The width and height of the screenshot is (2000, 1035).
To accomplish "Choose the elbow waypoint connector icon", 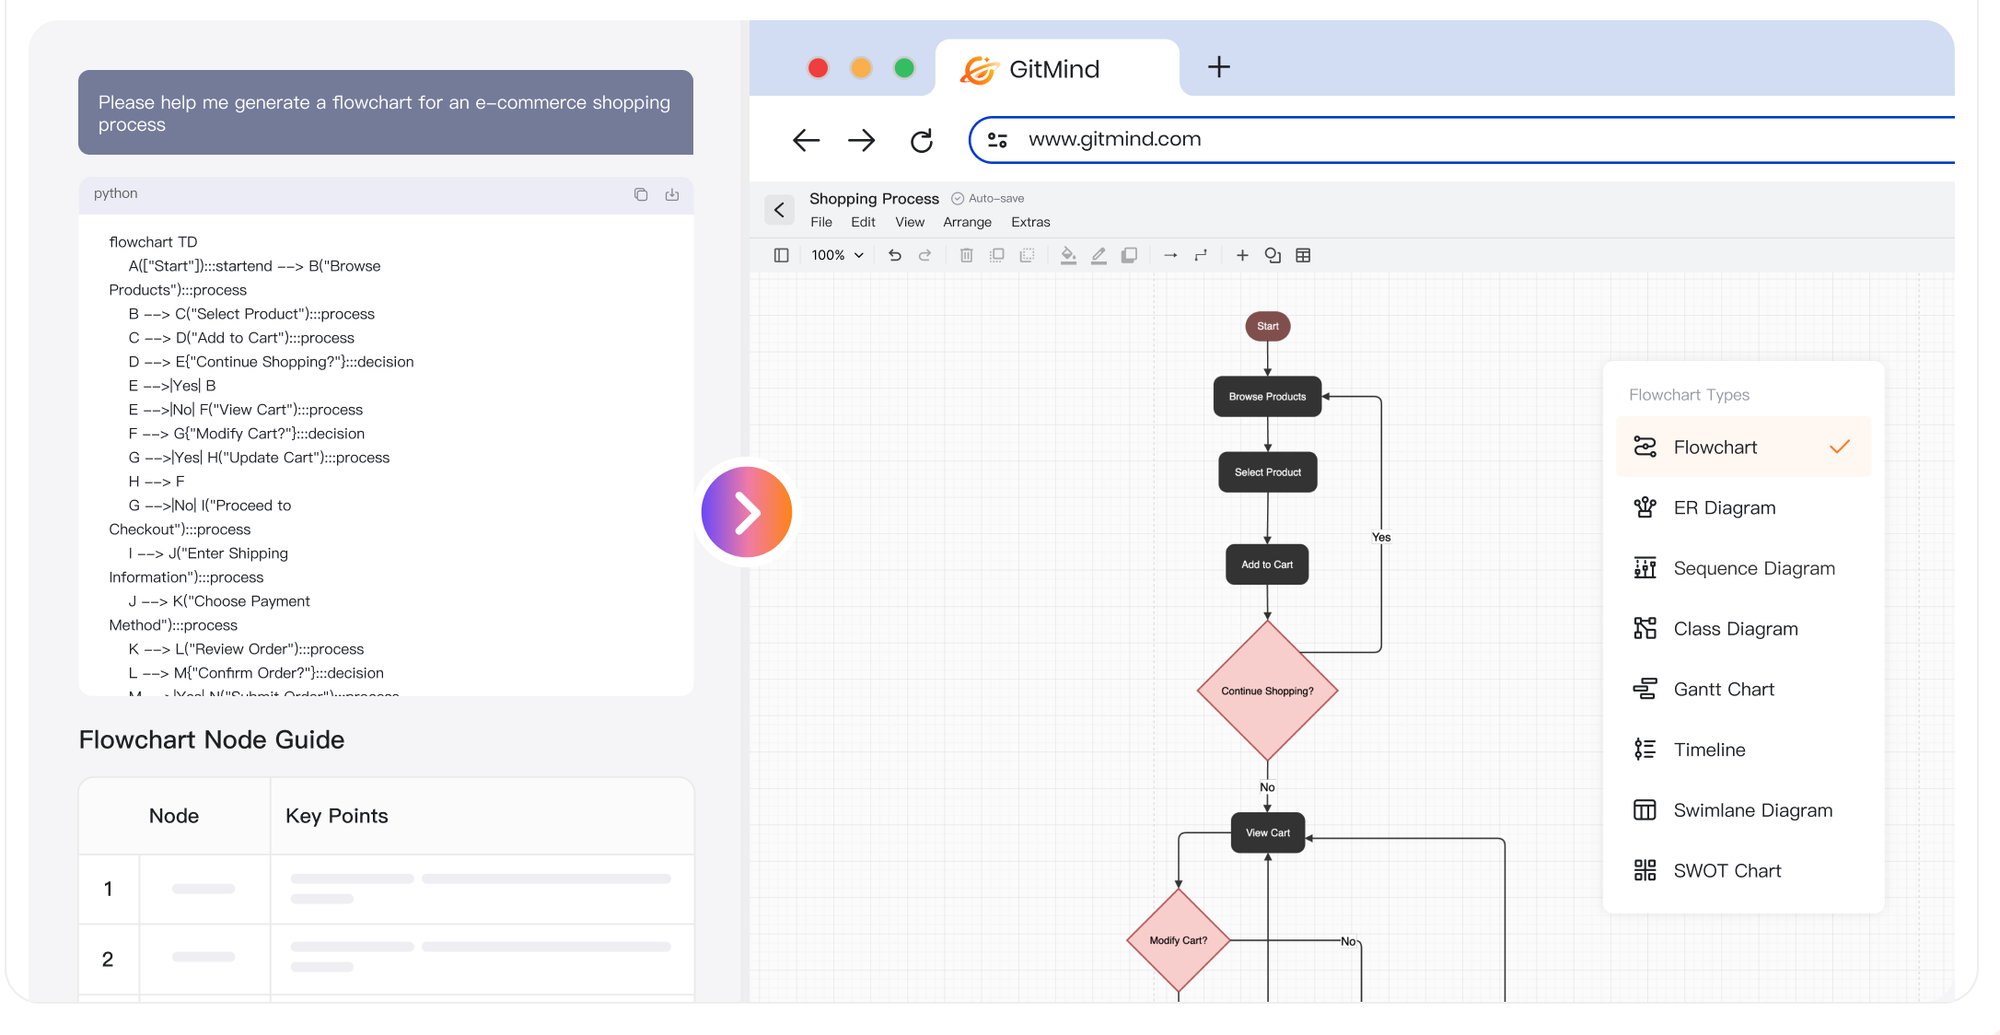I will pyautogui.click(x=1201, y=256).
